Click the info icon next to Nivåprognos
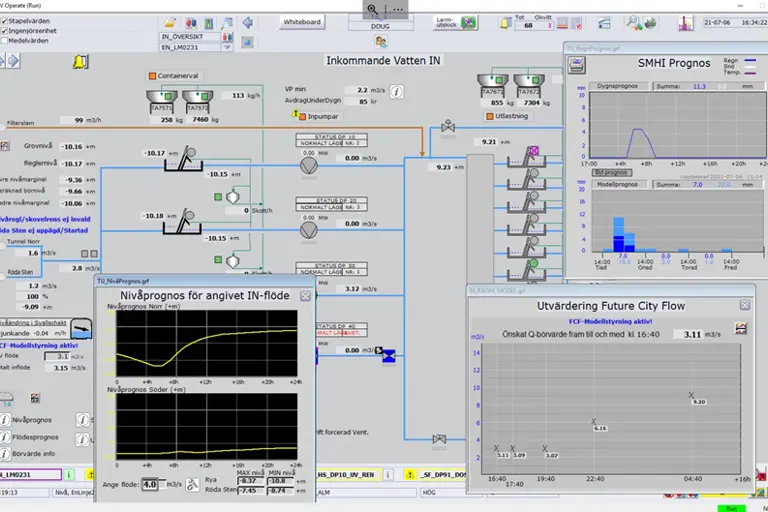 point(7,421)
